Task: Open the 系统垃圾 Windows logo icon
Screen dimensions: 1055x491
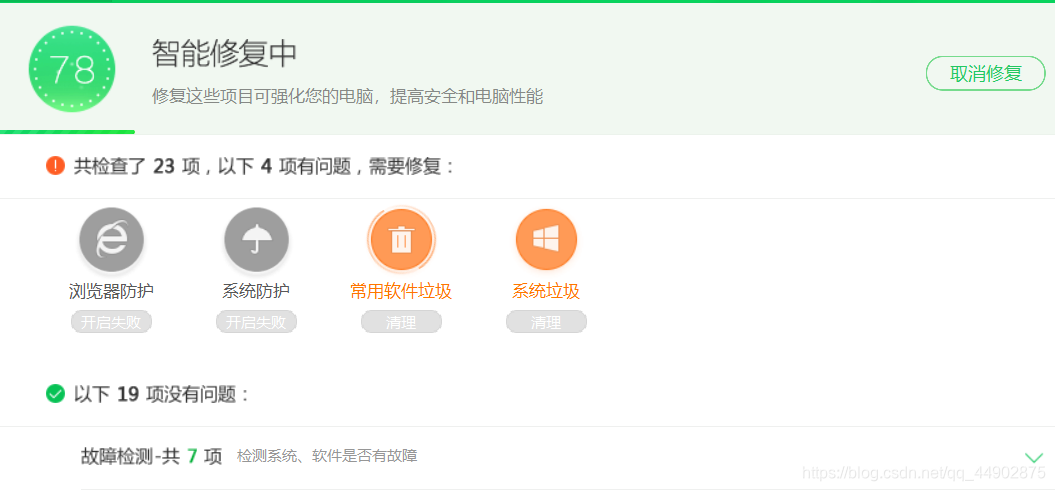Action: (546, 239)
